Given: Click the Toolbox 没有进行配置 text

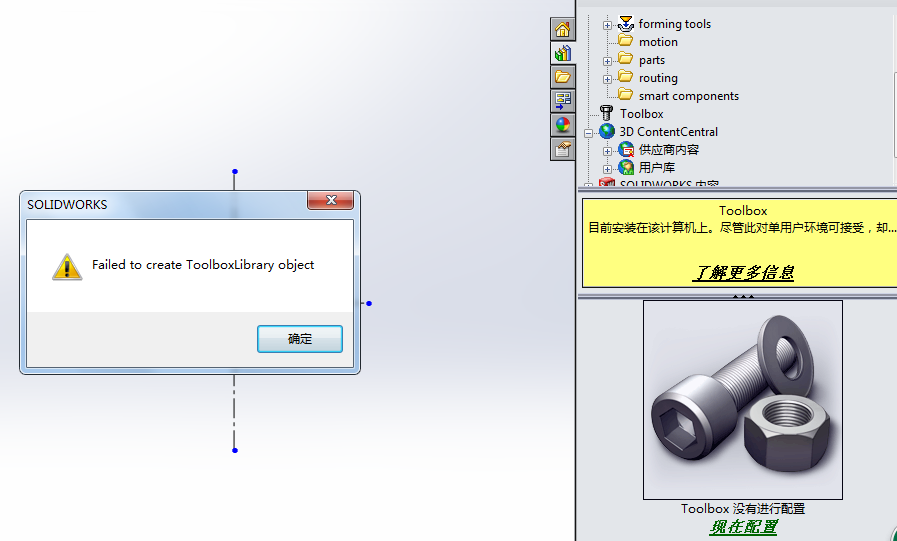Looking at the screenshot, I should click(743, 508).
